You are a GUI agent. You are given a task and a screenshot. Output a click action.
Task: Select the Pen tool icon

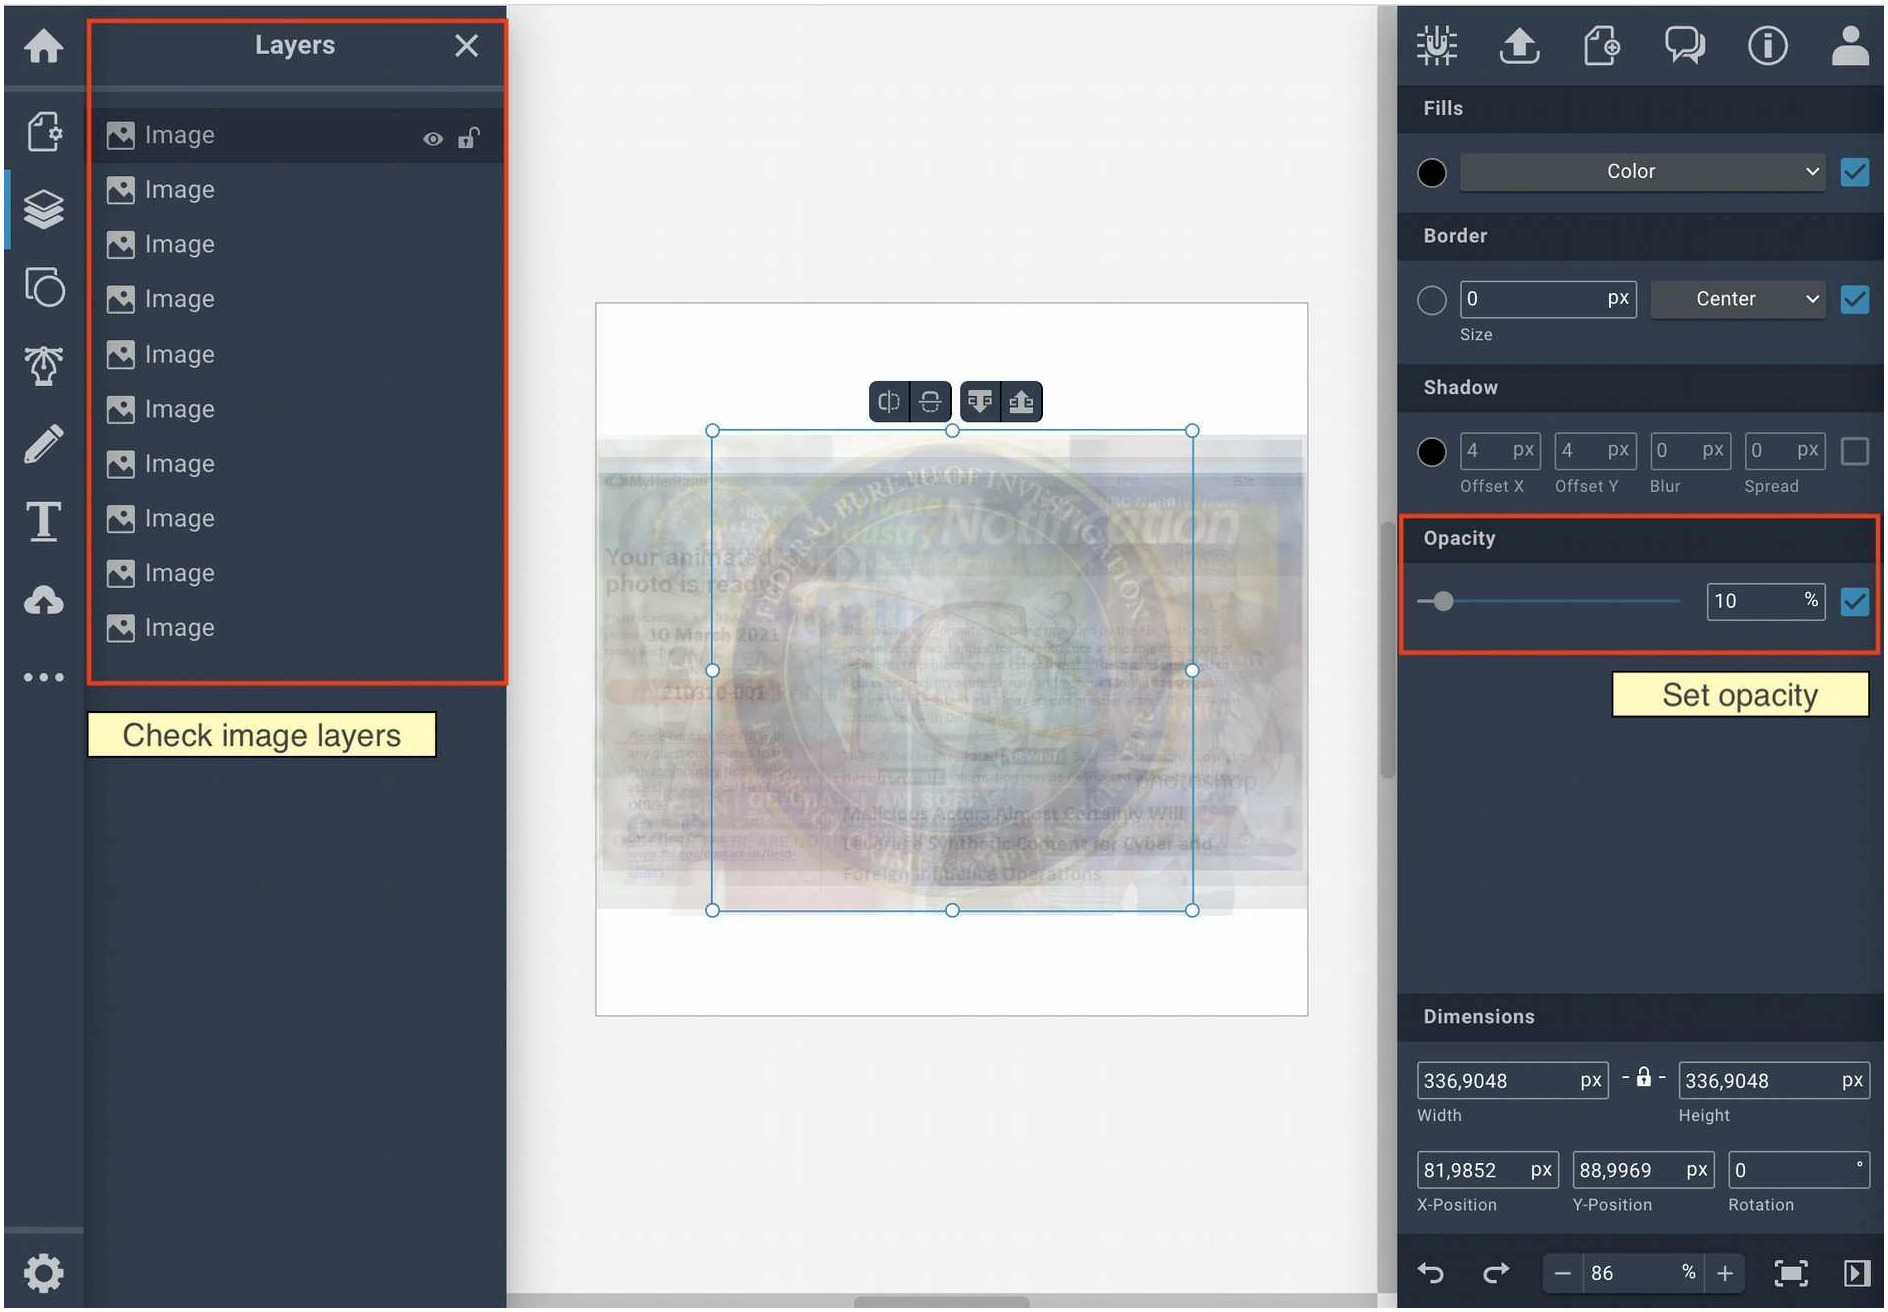43,365
